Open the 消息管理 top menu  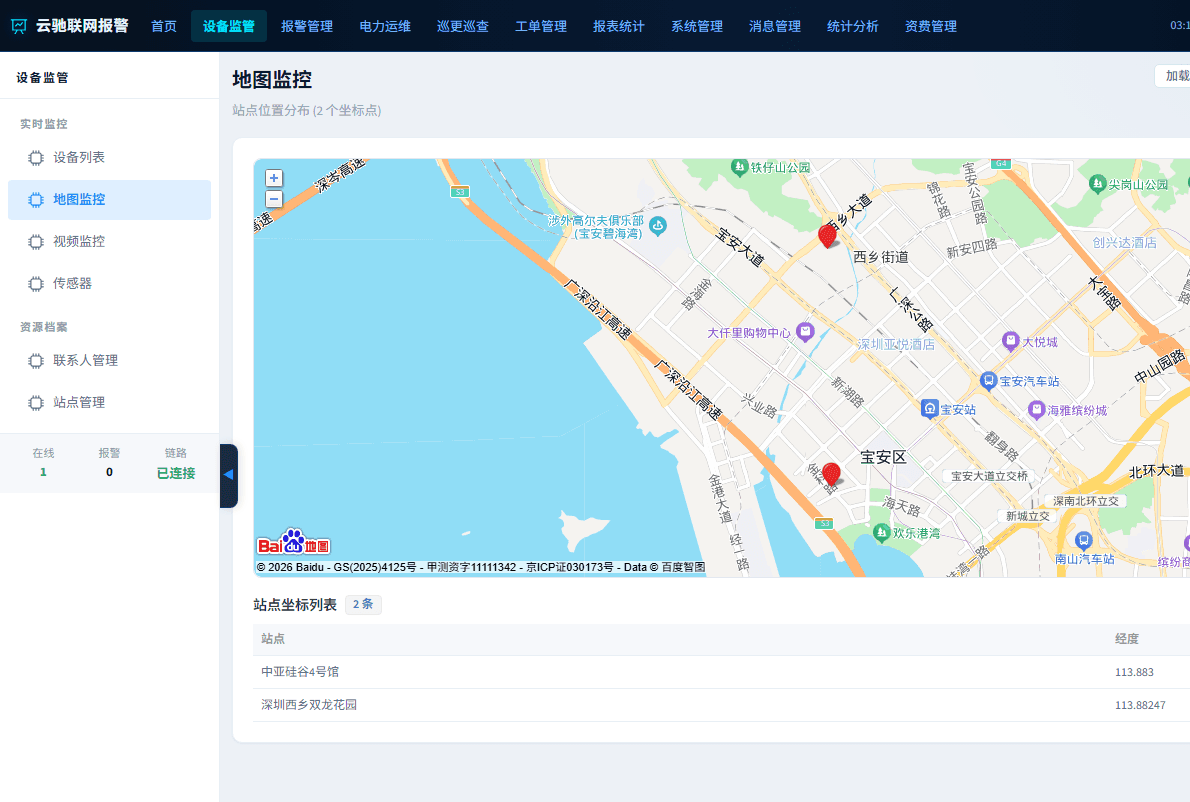point(775,27)
